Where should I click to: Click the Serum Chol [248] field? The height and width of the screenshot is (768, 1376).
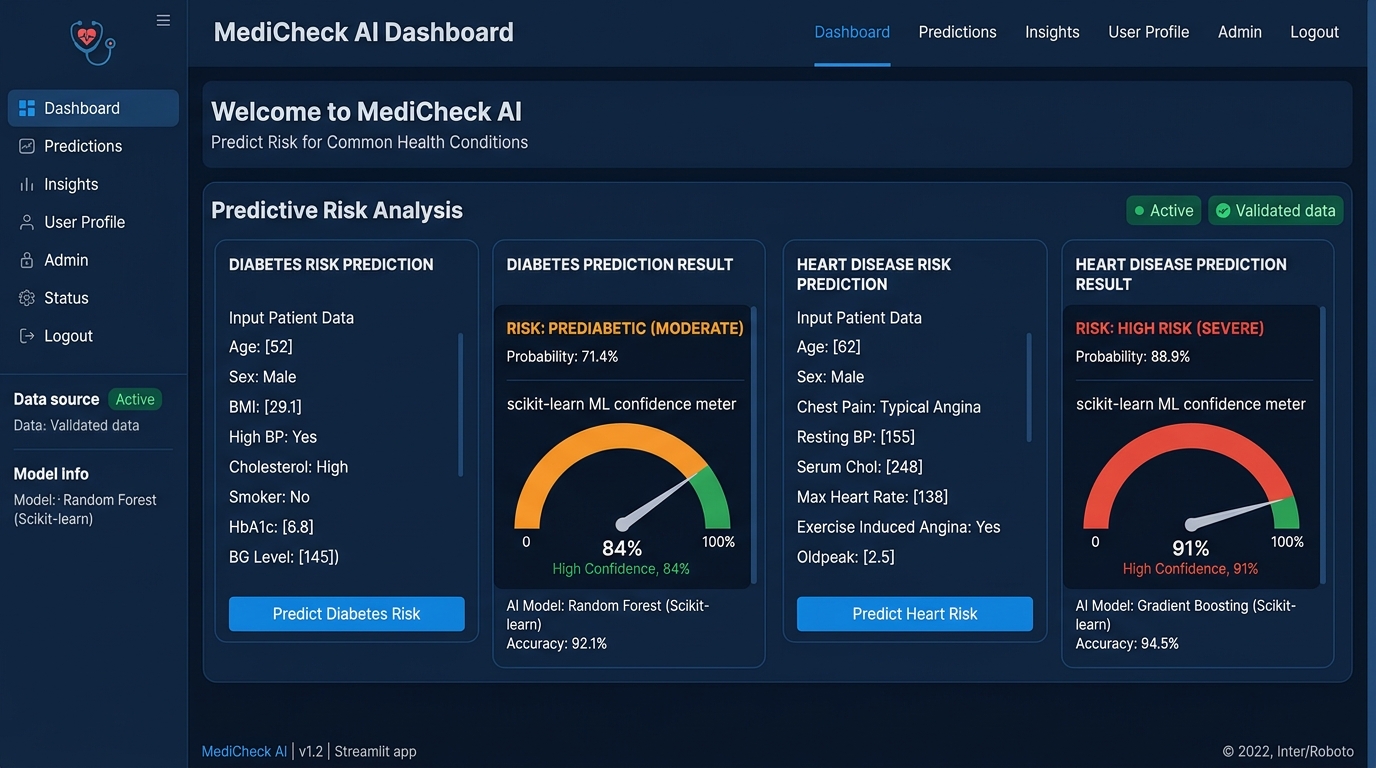click(x=860, y=467)
